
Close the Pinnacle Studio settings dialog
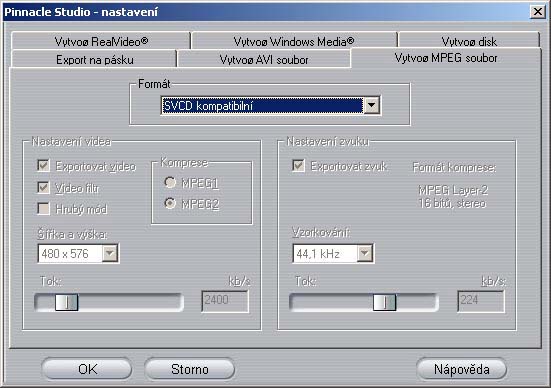tap(538, 12)
